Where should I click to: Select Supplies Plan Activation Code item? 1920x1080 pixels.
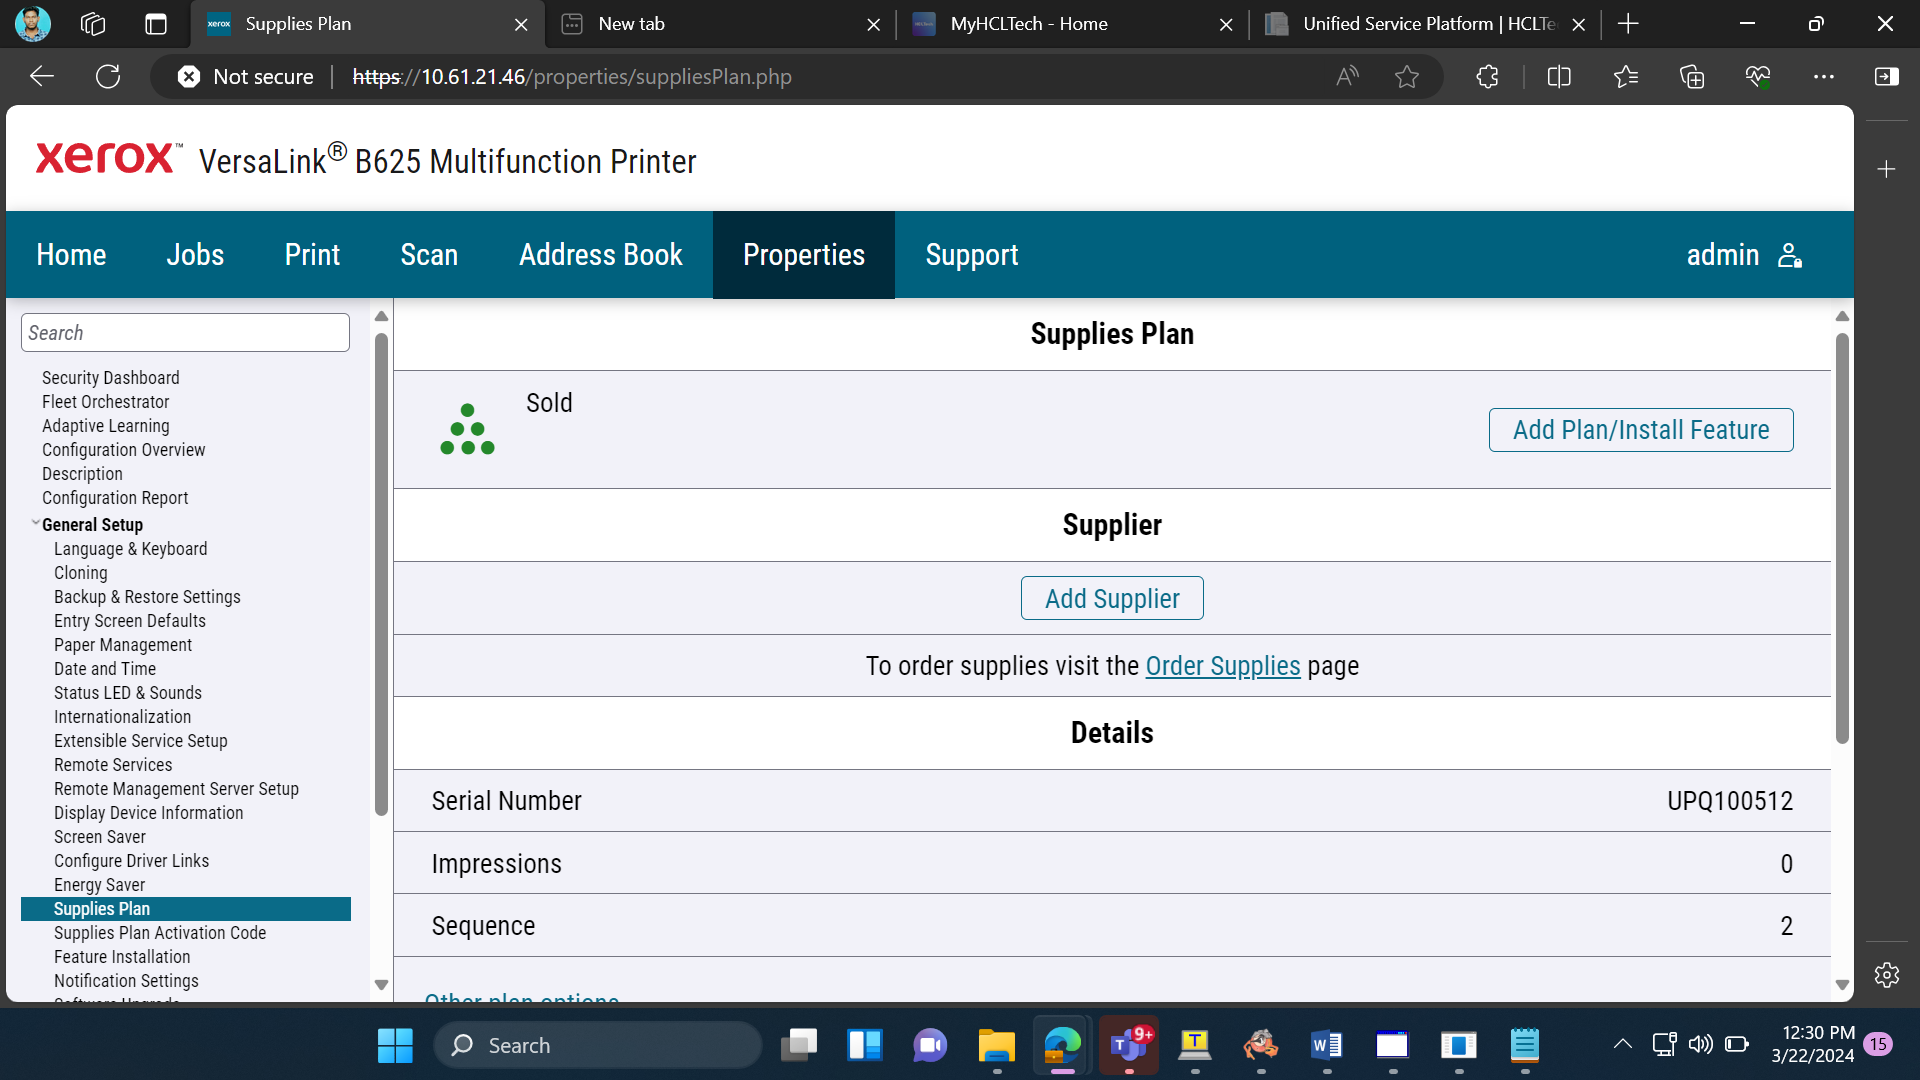pyautogui.click(x=160, y=933)
